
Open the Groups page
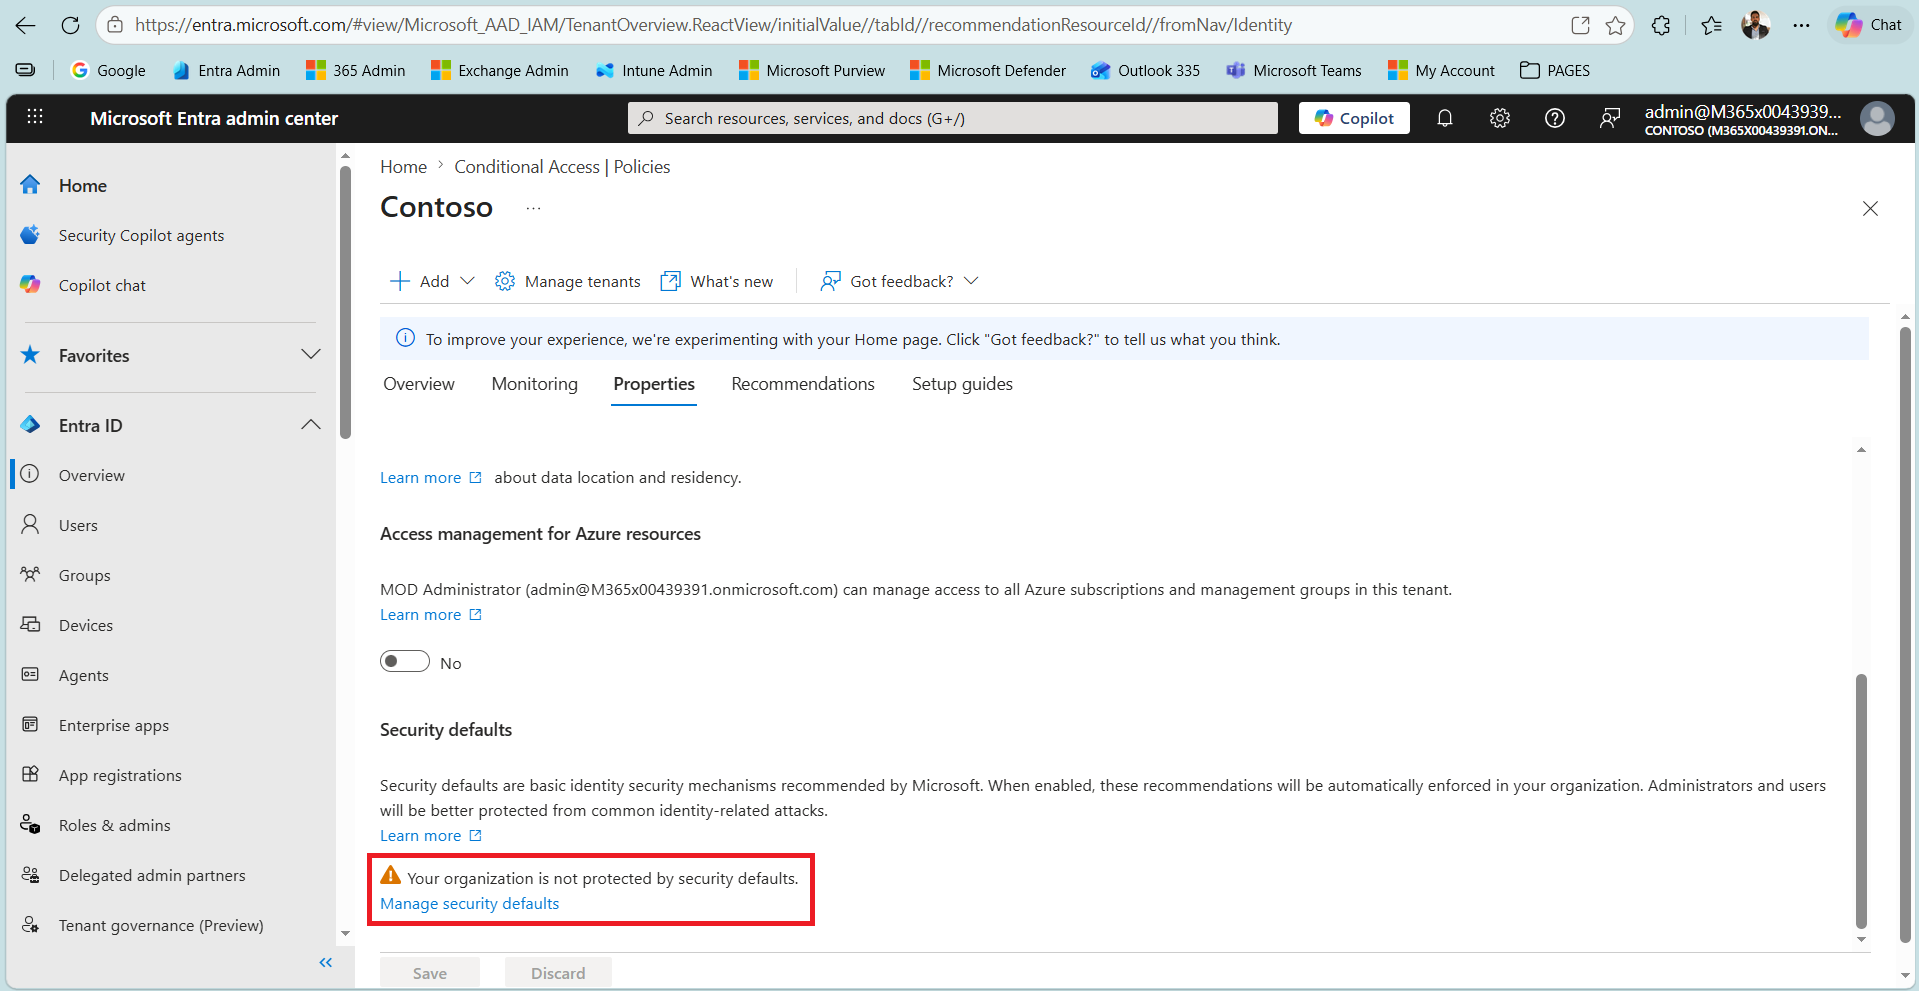[84, 575]
